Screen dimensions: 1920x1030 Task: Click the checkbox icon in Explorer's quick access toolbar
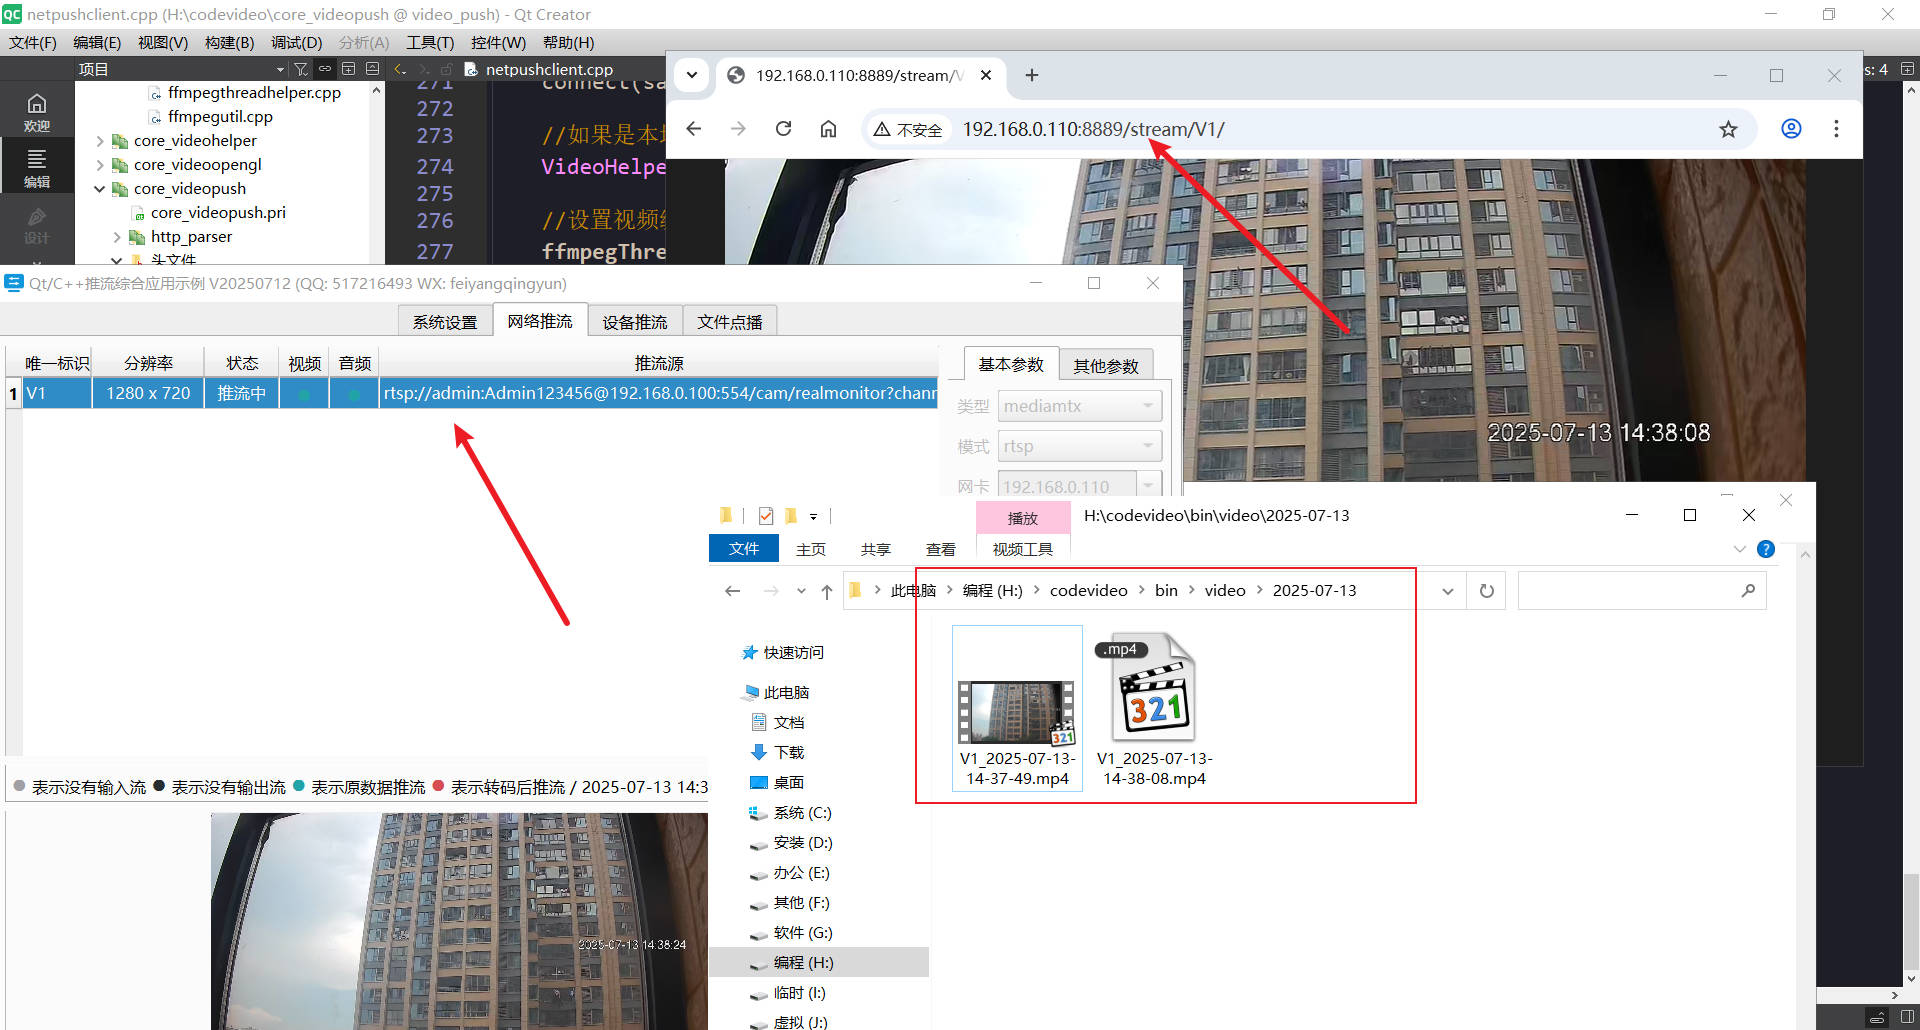765,515
